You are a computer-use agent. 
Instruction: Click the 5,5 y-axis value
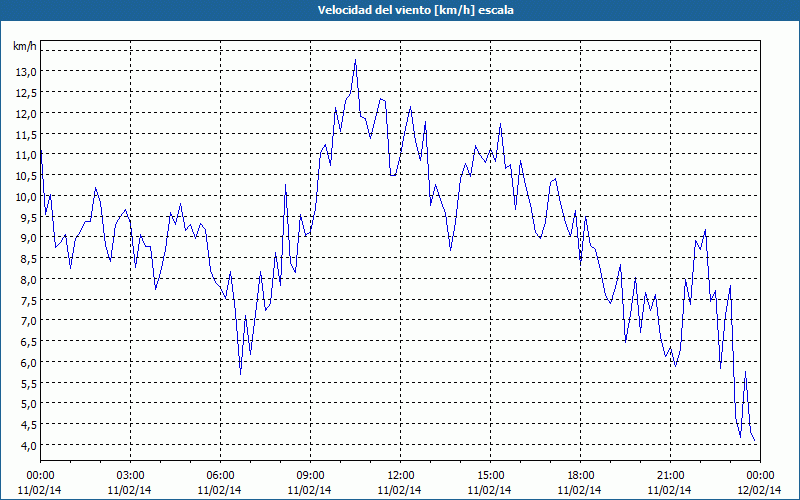coord(29,383)
